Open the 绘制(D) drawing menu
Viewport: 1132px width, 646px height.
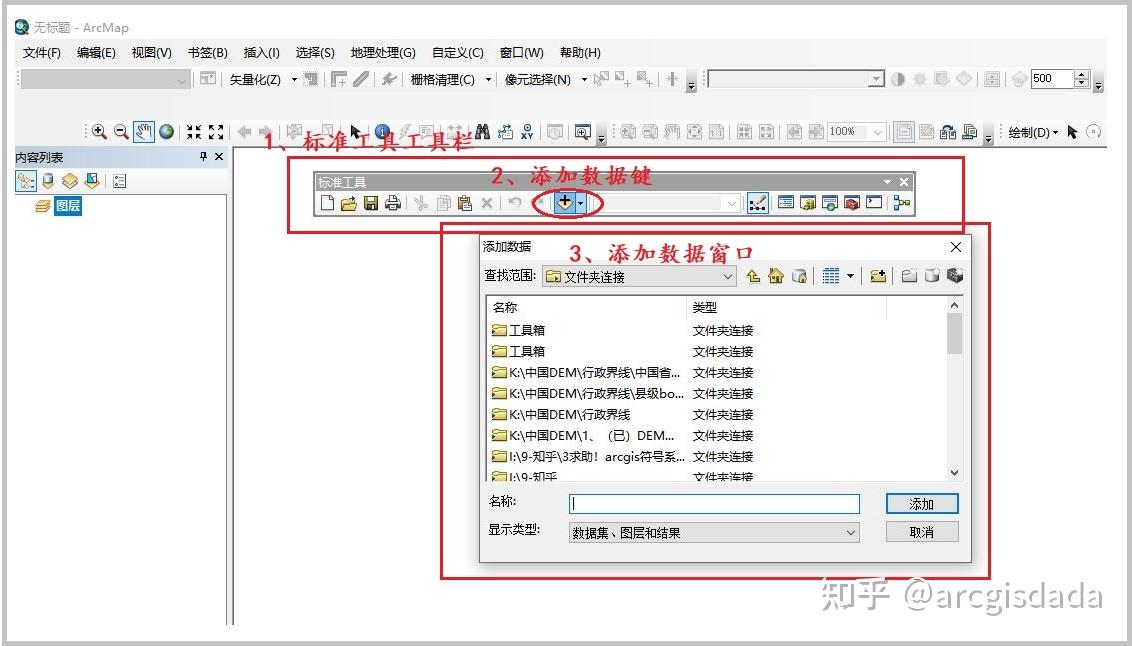tap(1033, 132)
